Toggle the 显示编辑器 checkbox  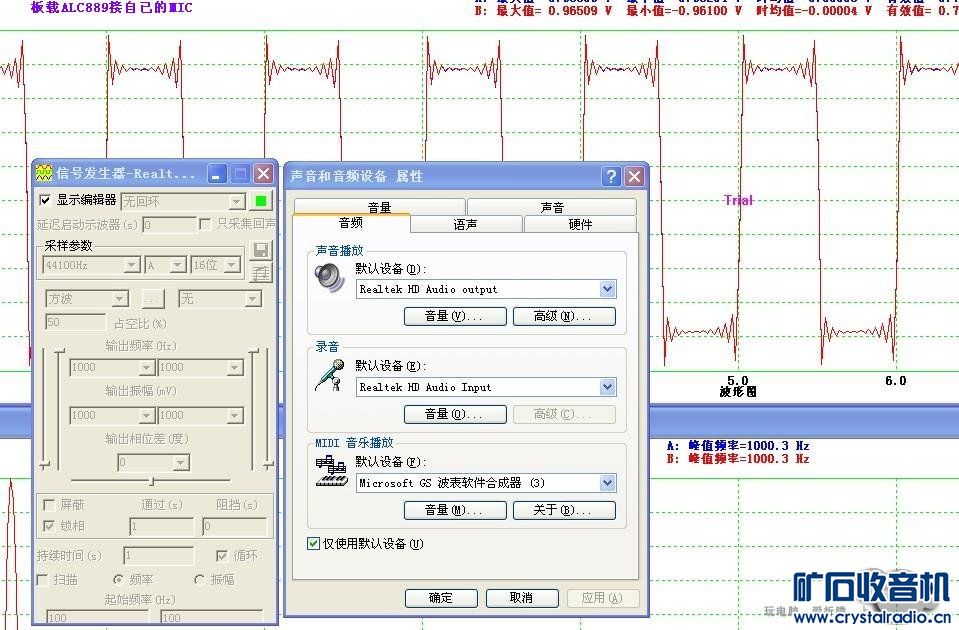45,200
